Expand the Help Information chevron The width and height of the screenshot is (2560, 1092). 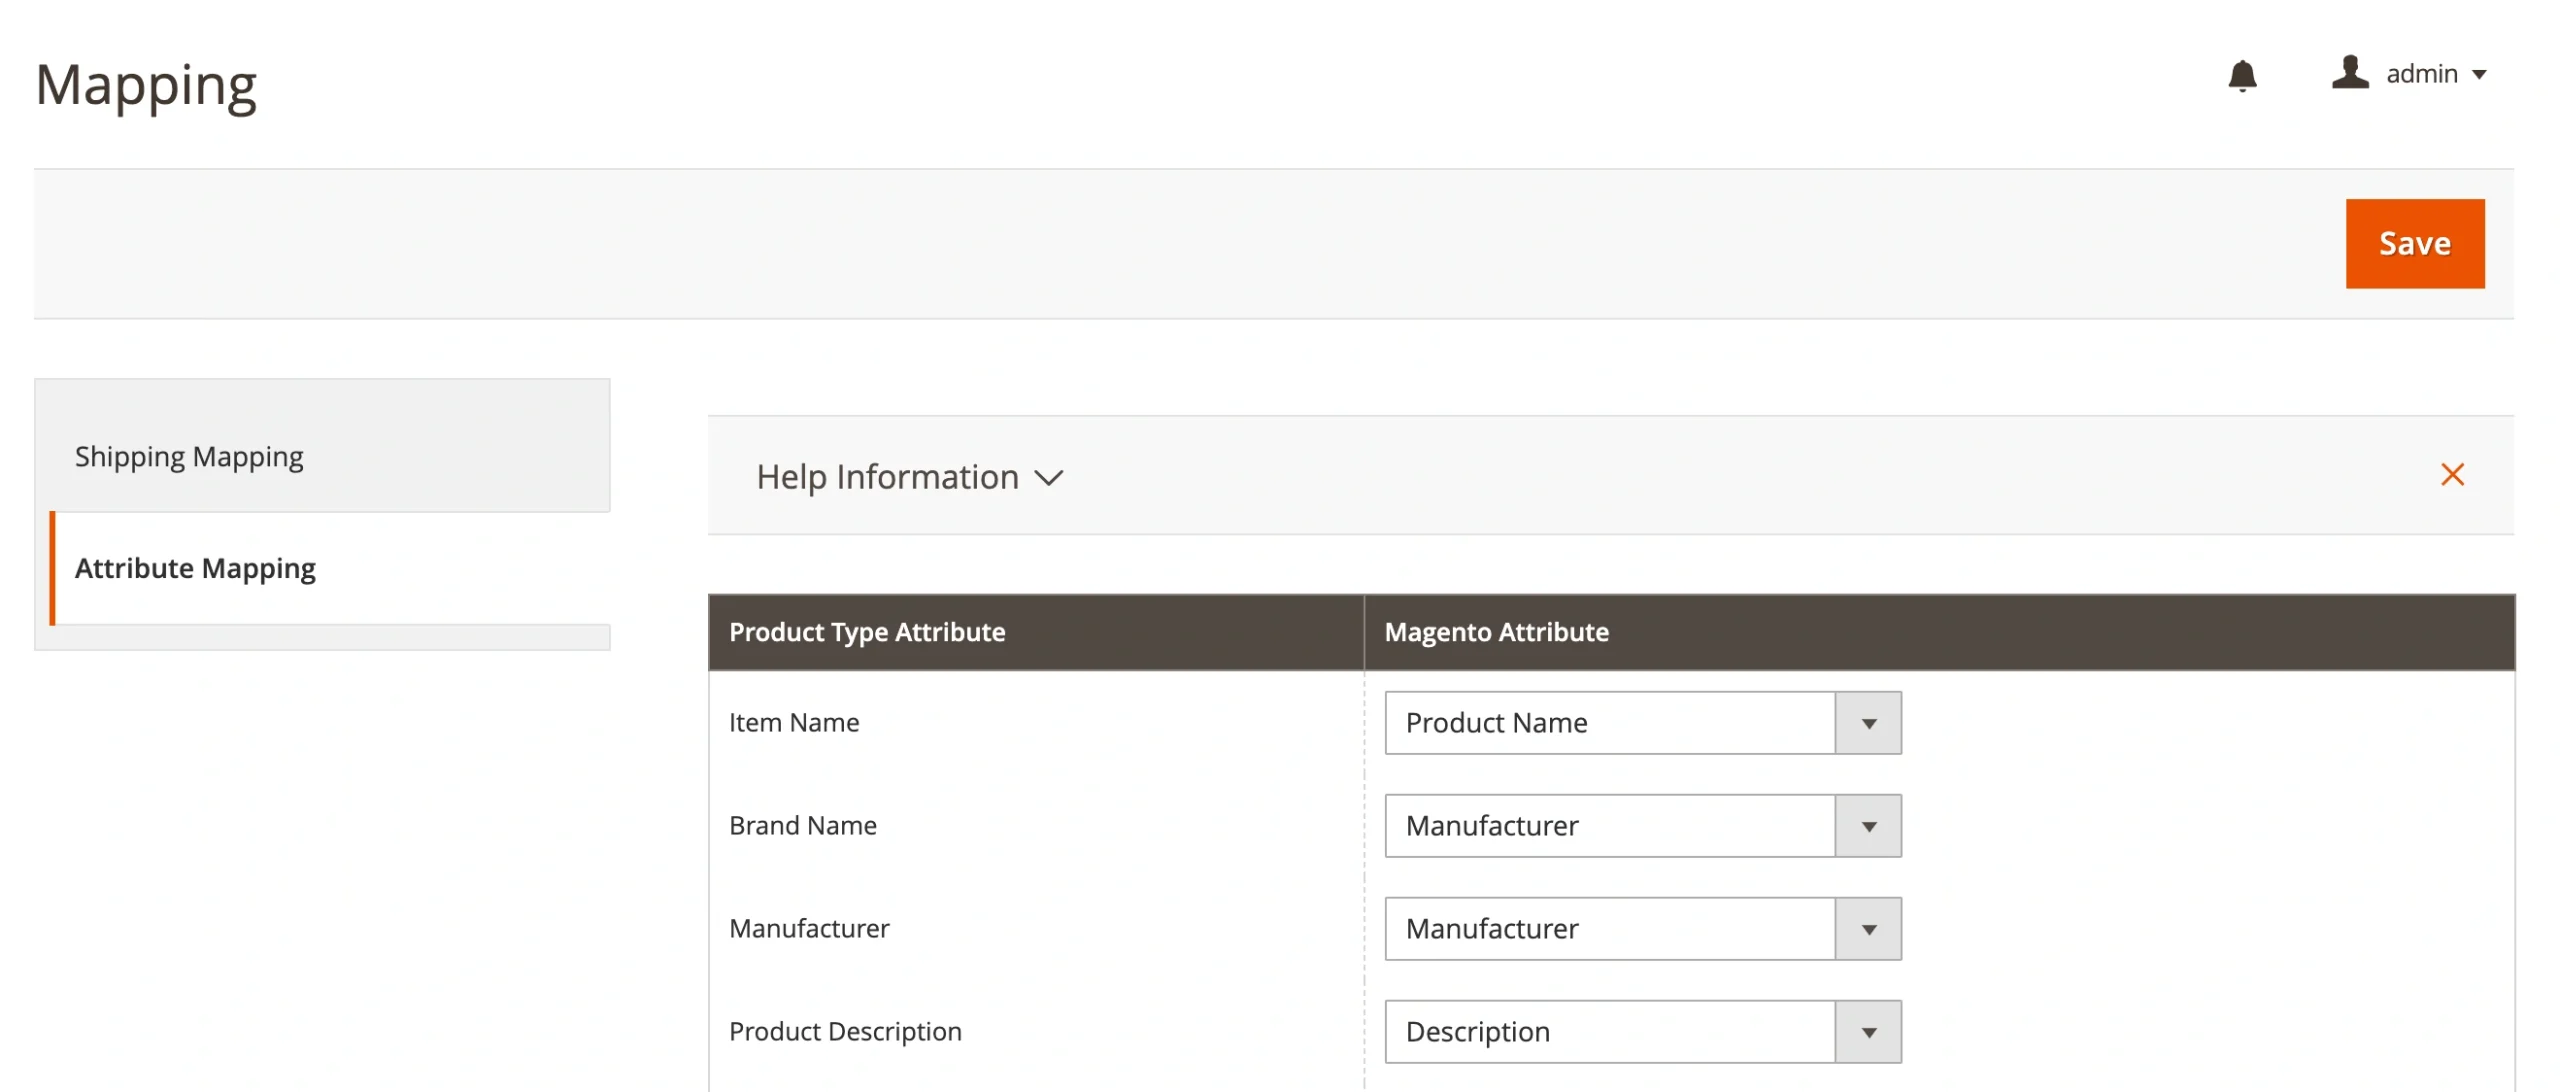[1048, 478]
